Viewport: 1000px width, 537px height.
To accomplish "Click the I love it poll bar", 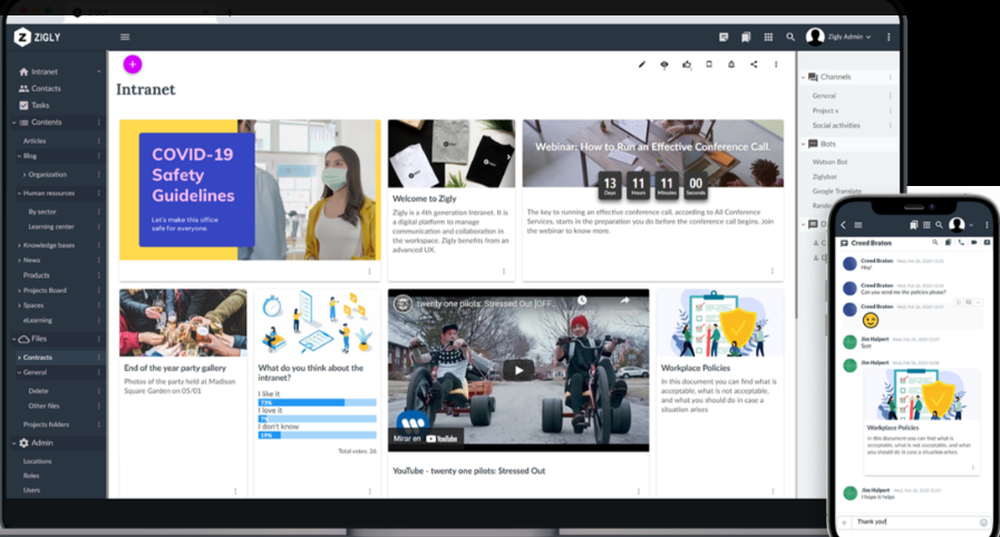I will point(317,419).
